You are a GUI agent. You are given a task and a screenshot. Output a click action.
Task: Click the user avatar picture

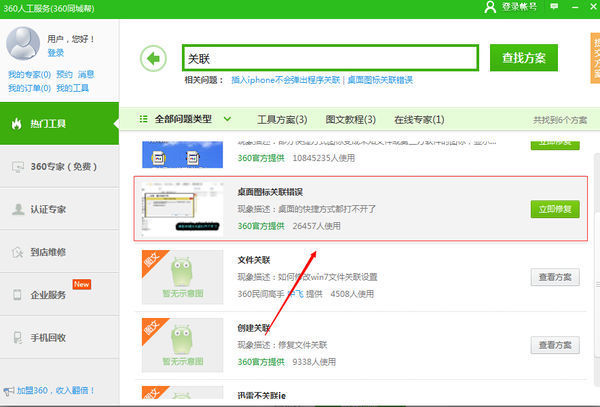point(23,42)
